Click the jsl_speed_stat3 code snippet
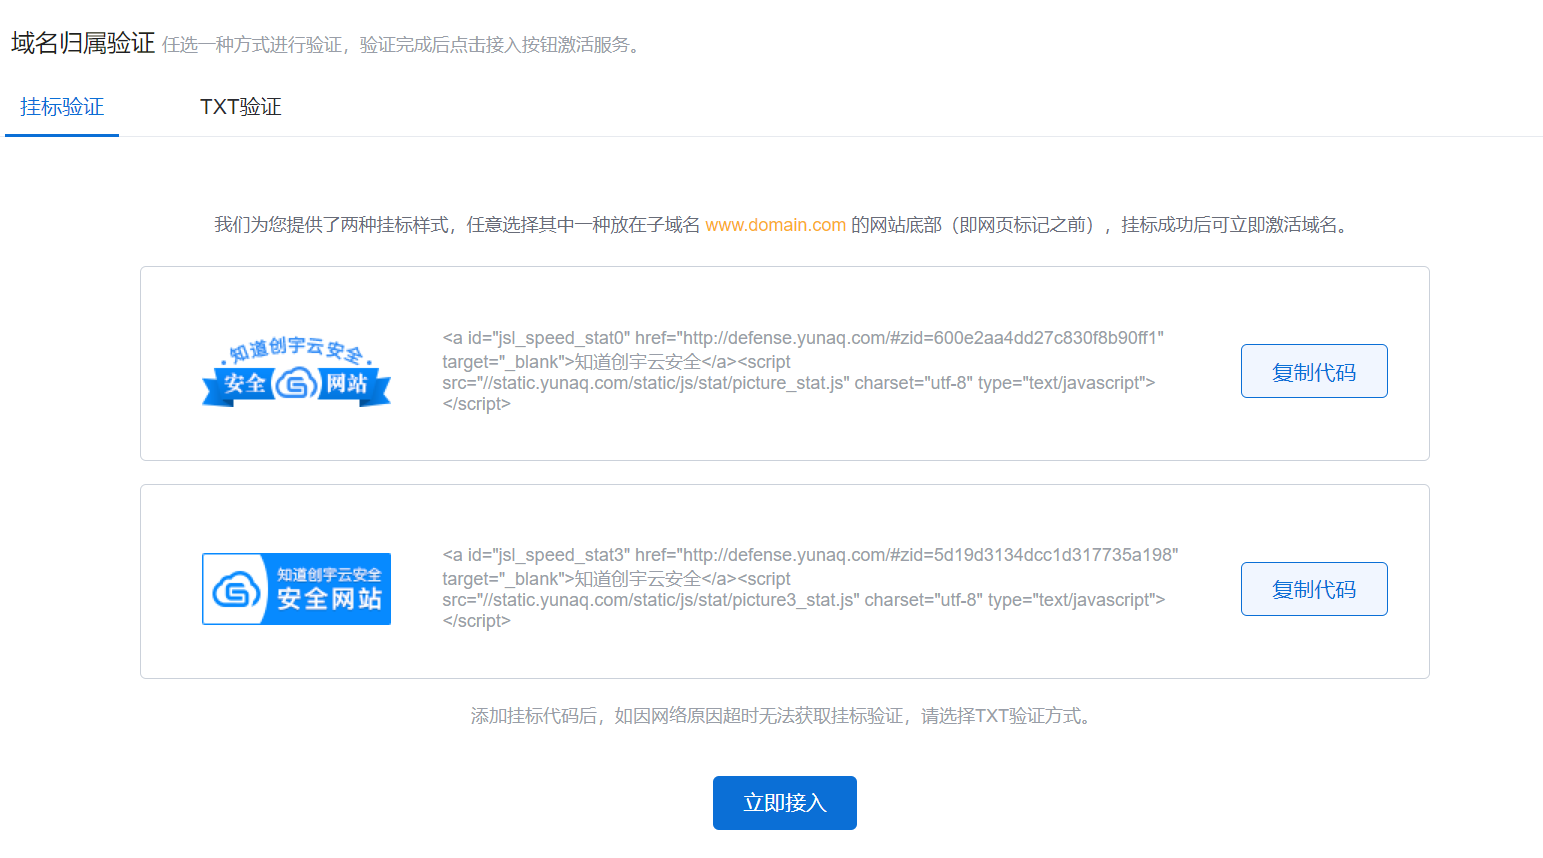 coord(810,588)
